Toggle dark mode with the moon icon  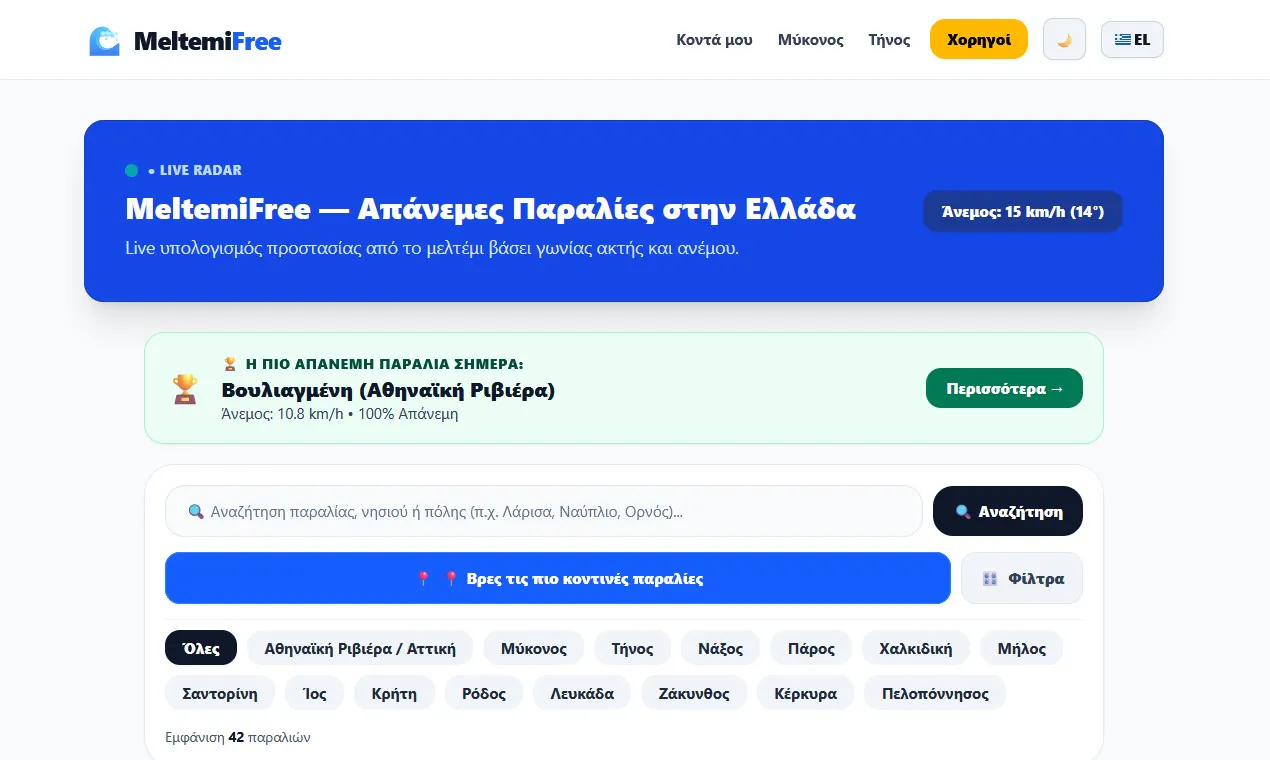(x=1064, y=40)
